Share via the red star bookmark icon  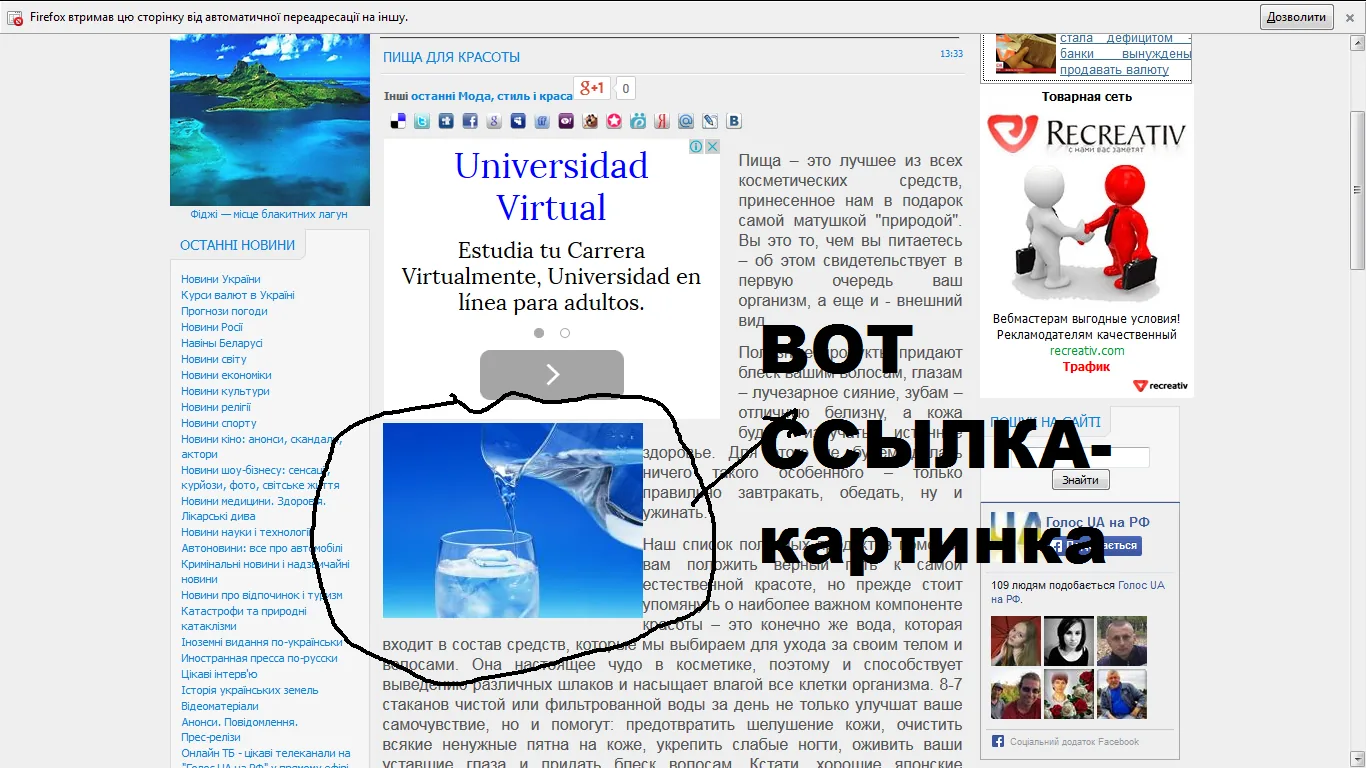(x=614, y=121)
